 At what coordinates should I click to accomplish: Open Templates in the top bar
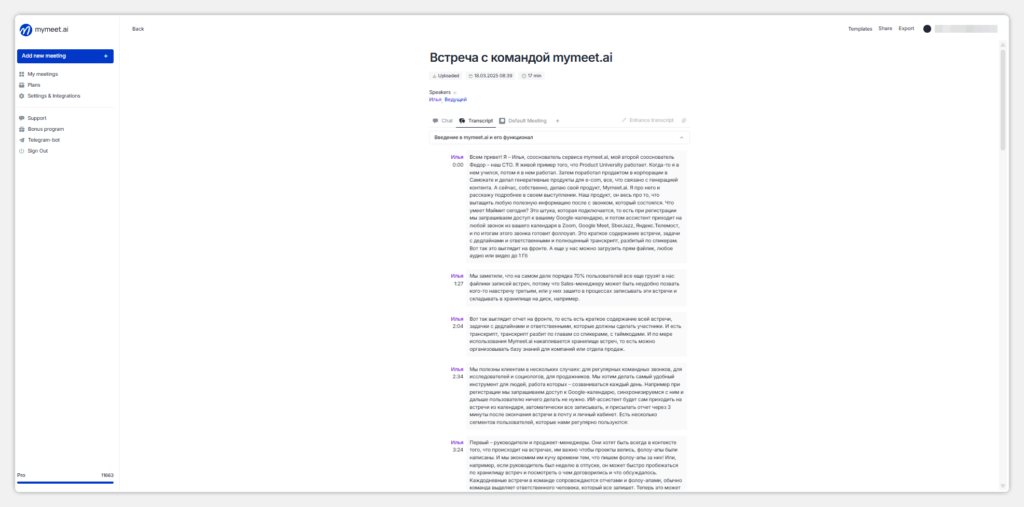coord(860,29)
